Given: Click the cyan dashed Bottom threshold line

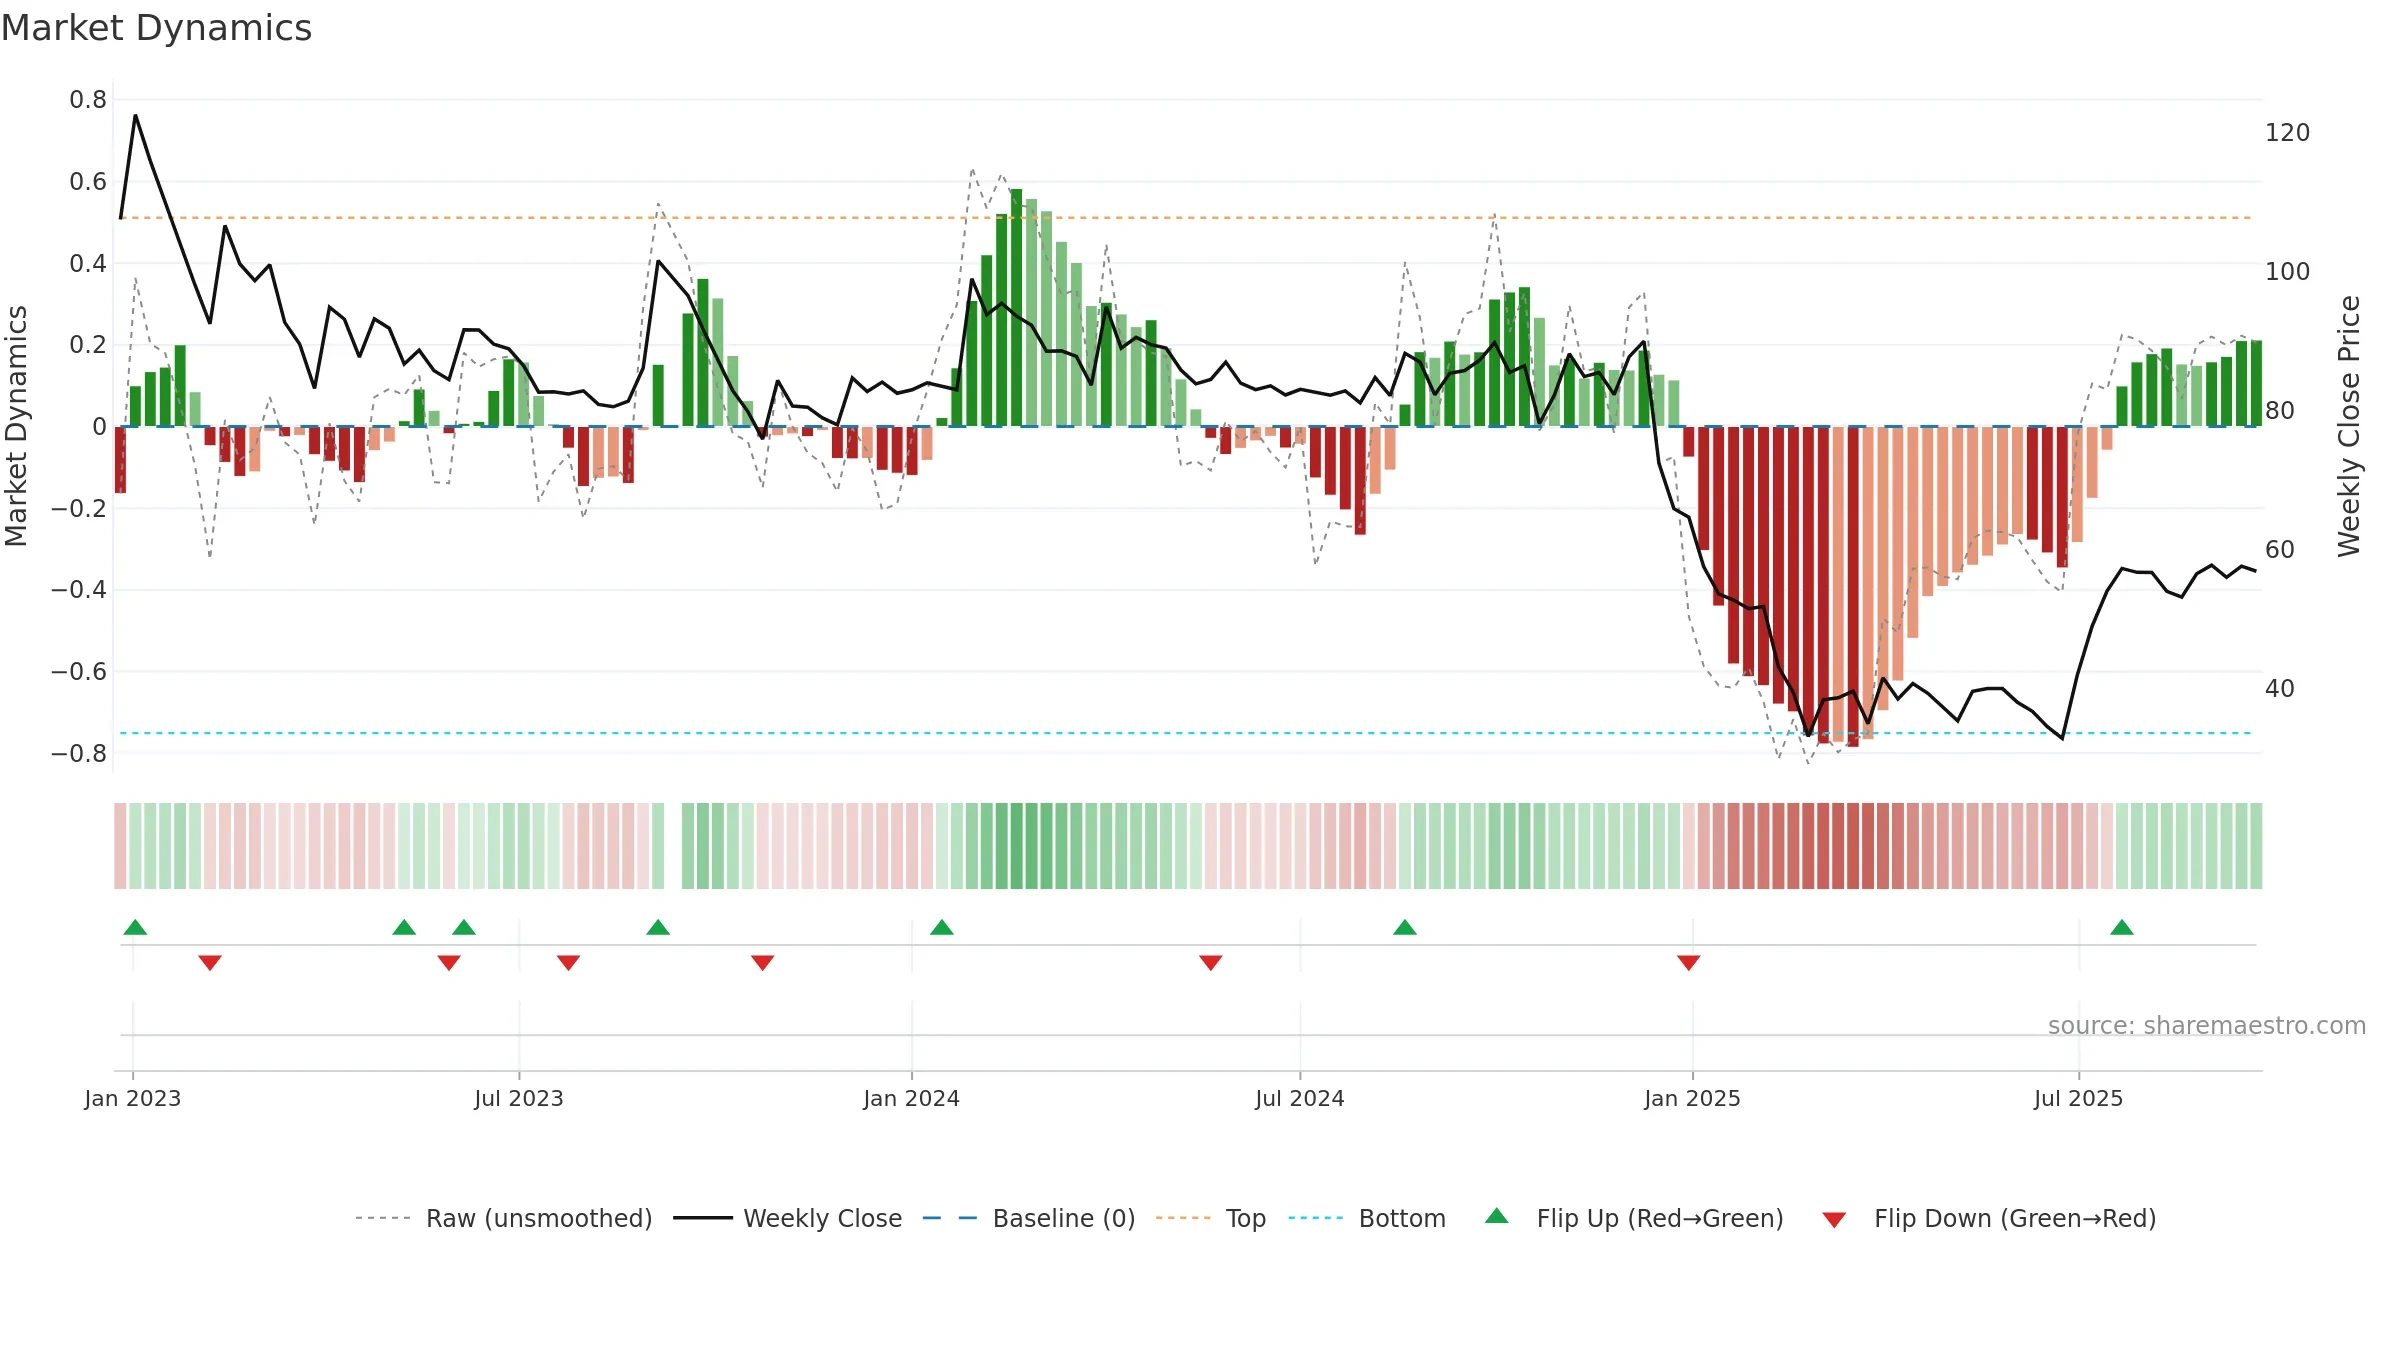Looking at the screenshot, I should 1186,734.
